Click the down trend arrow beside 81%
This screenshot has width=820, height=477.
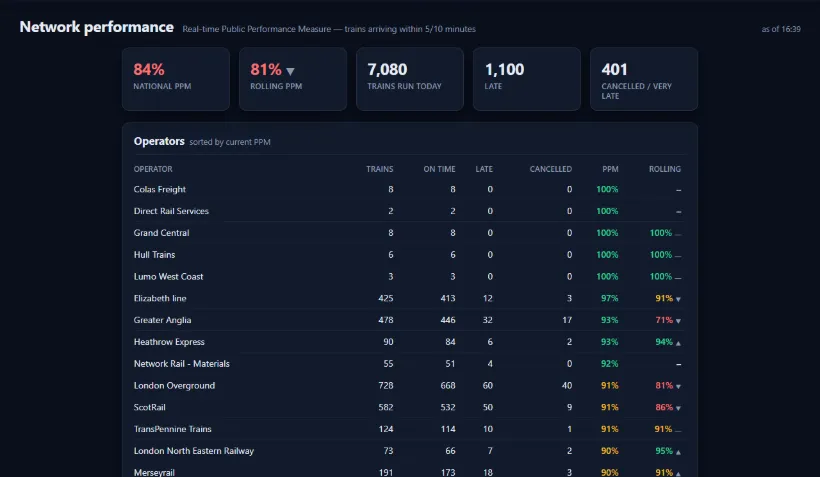290,71
